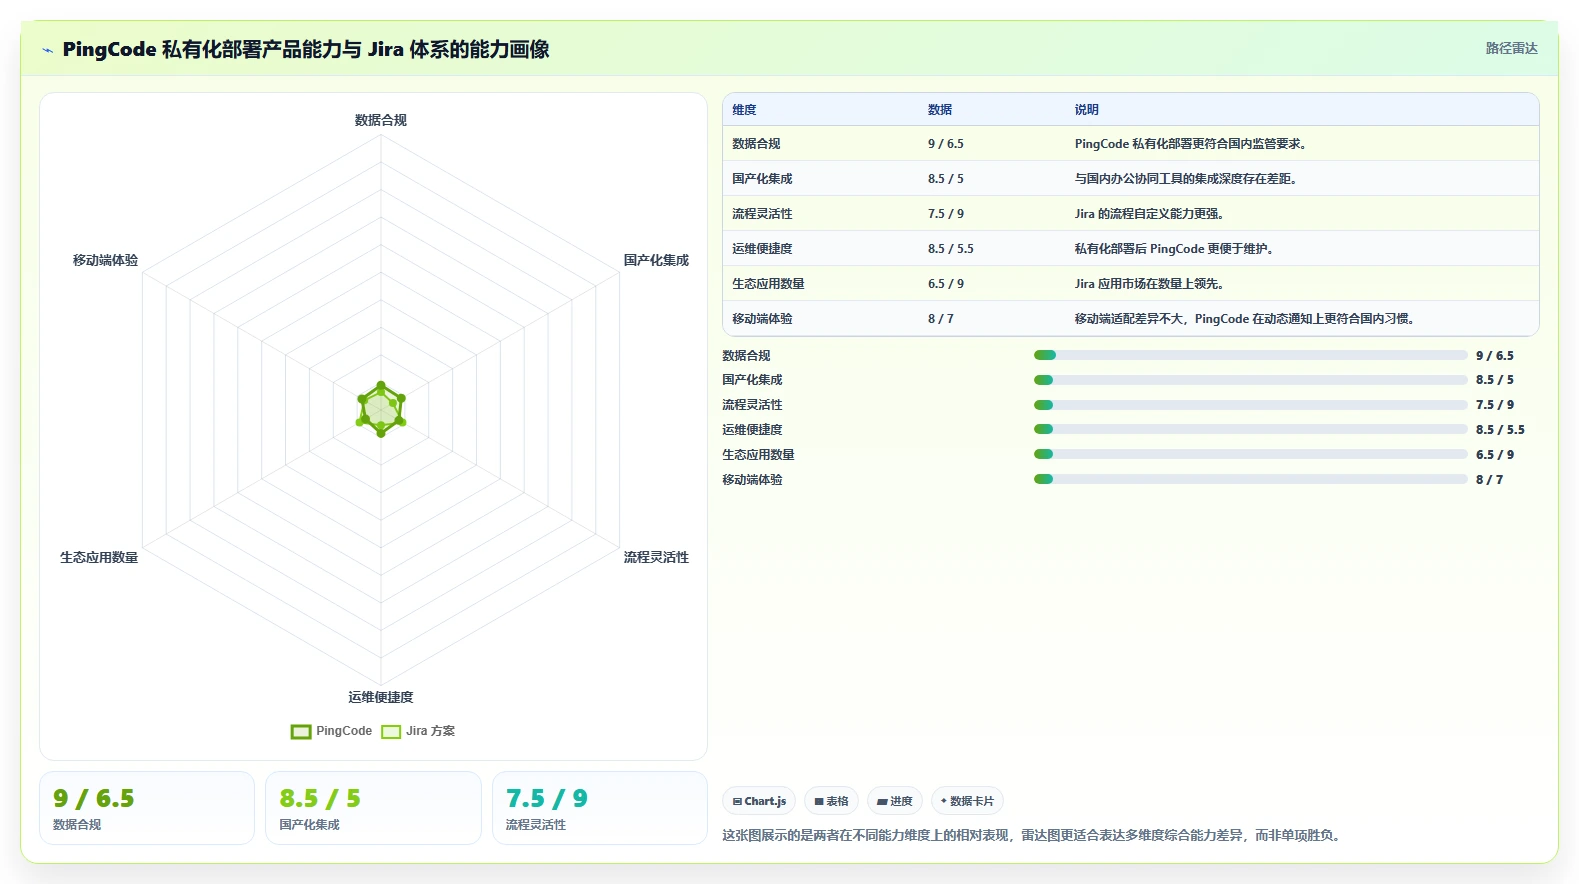Click the note 'Jira 应用市场在数量上领先。'
Image resolution: width=1579 pixels, height=884 pixels.
pos(1150,284)
